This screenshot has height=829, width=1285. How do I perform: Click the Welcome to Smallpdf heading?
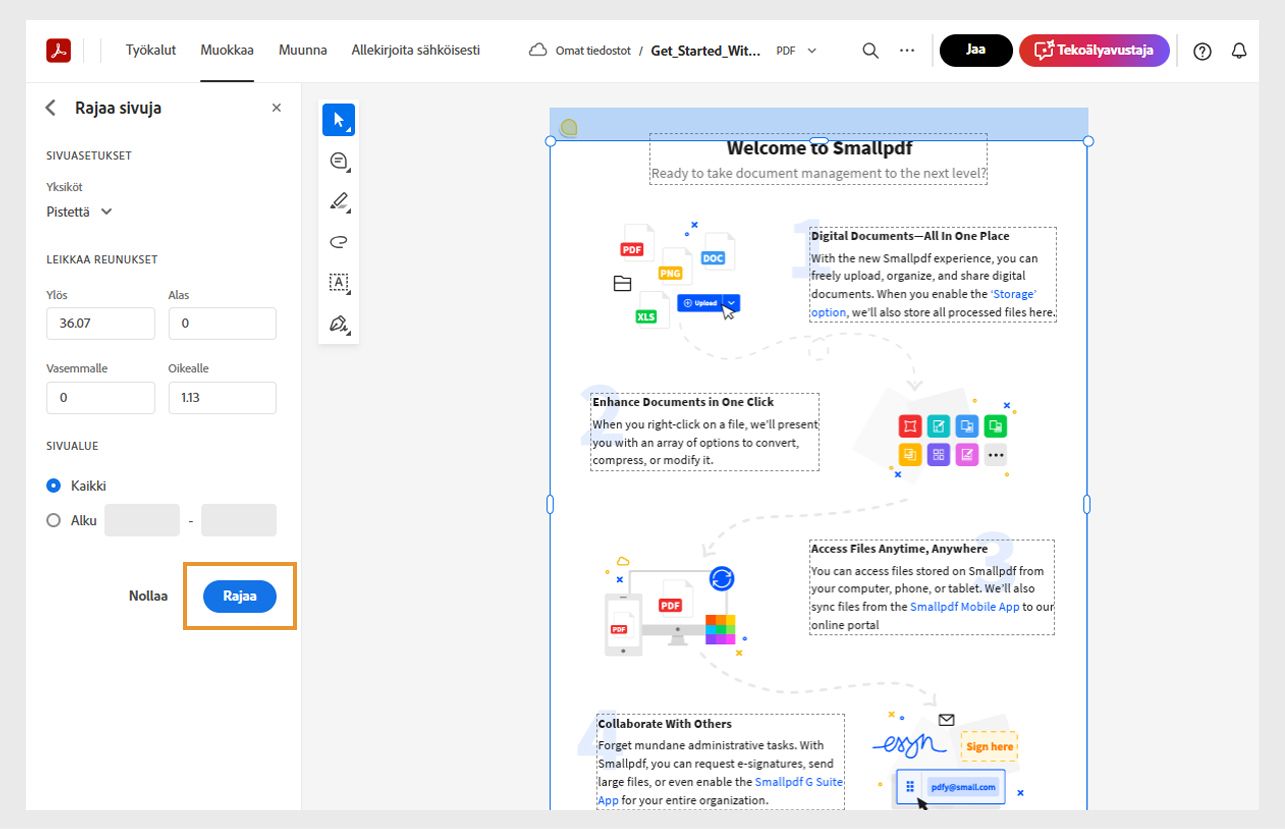click(819, 149)
